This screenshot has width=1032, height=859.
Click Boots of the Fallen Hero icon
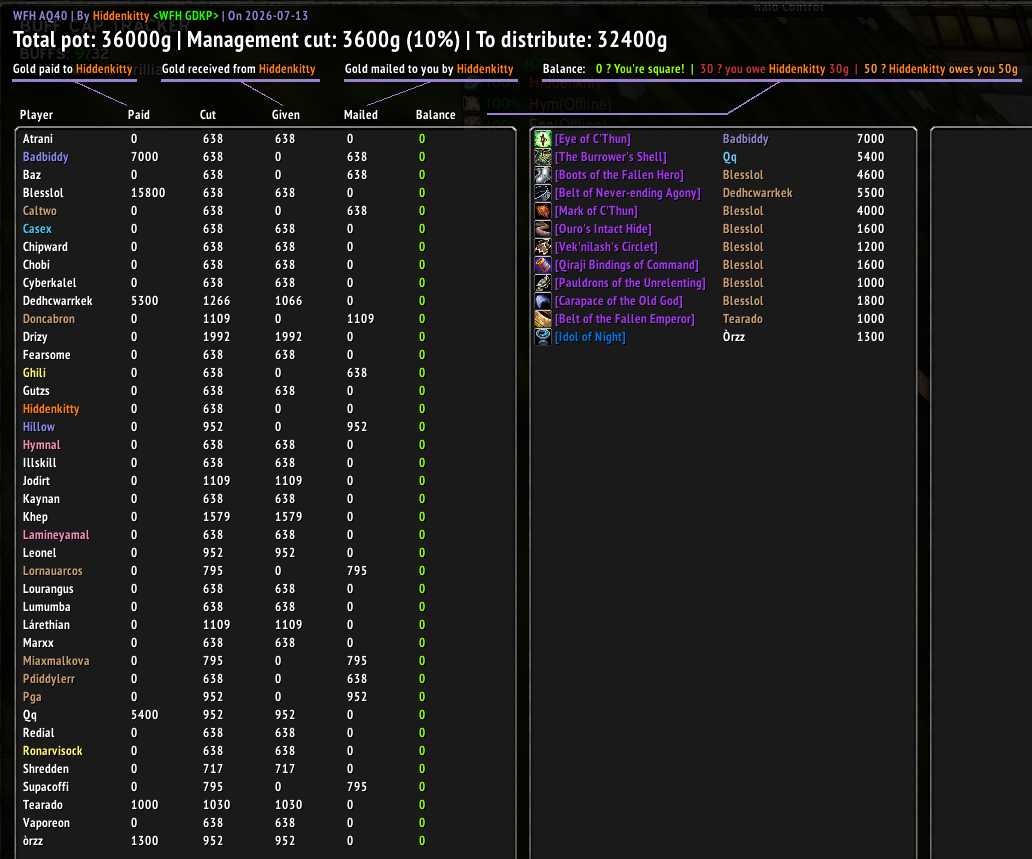(x=542, y=175)
